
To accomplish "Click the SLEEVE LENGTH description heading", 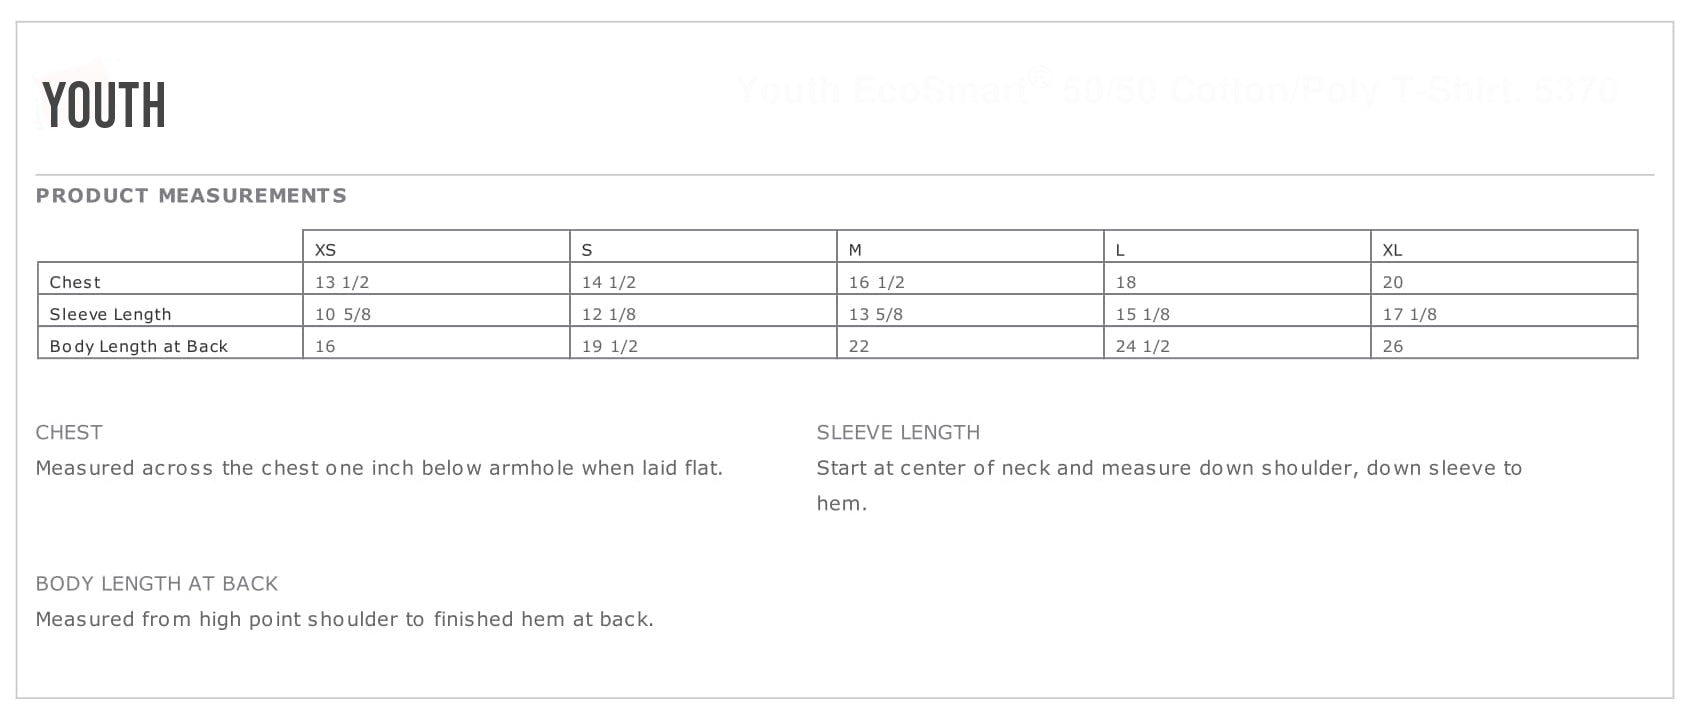I will coord(898,432).
